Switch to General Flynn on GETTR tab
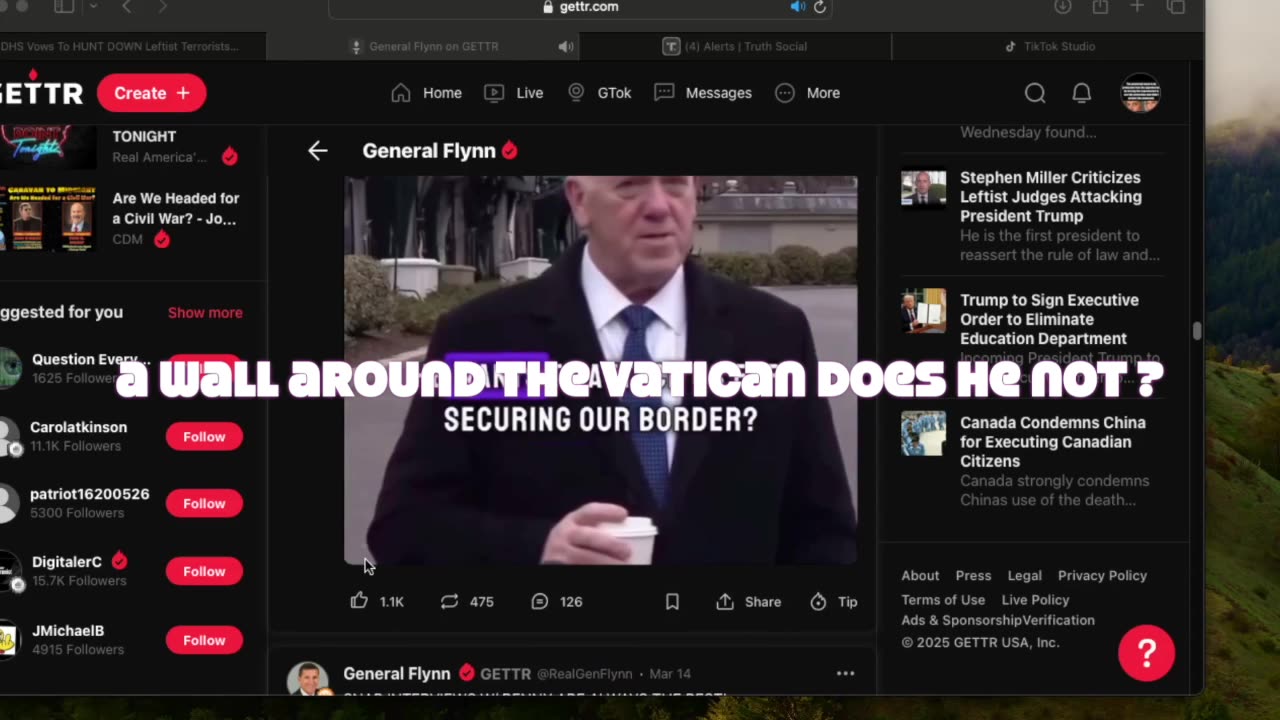Viewport: 1280px width, 720px height. [423, 46]
